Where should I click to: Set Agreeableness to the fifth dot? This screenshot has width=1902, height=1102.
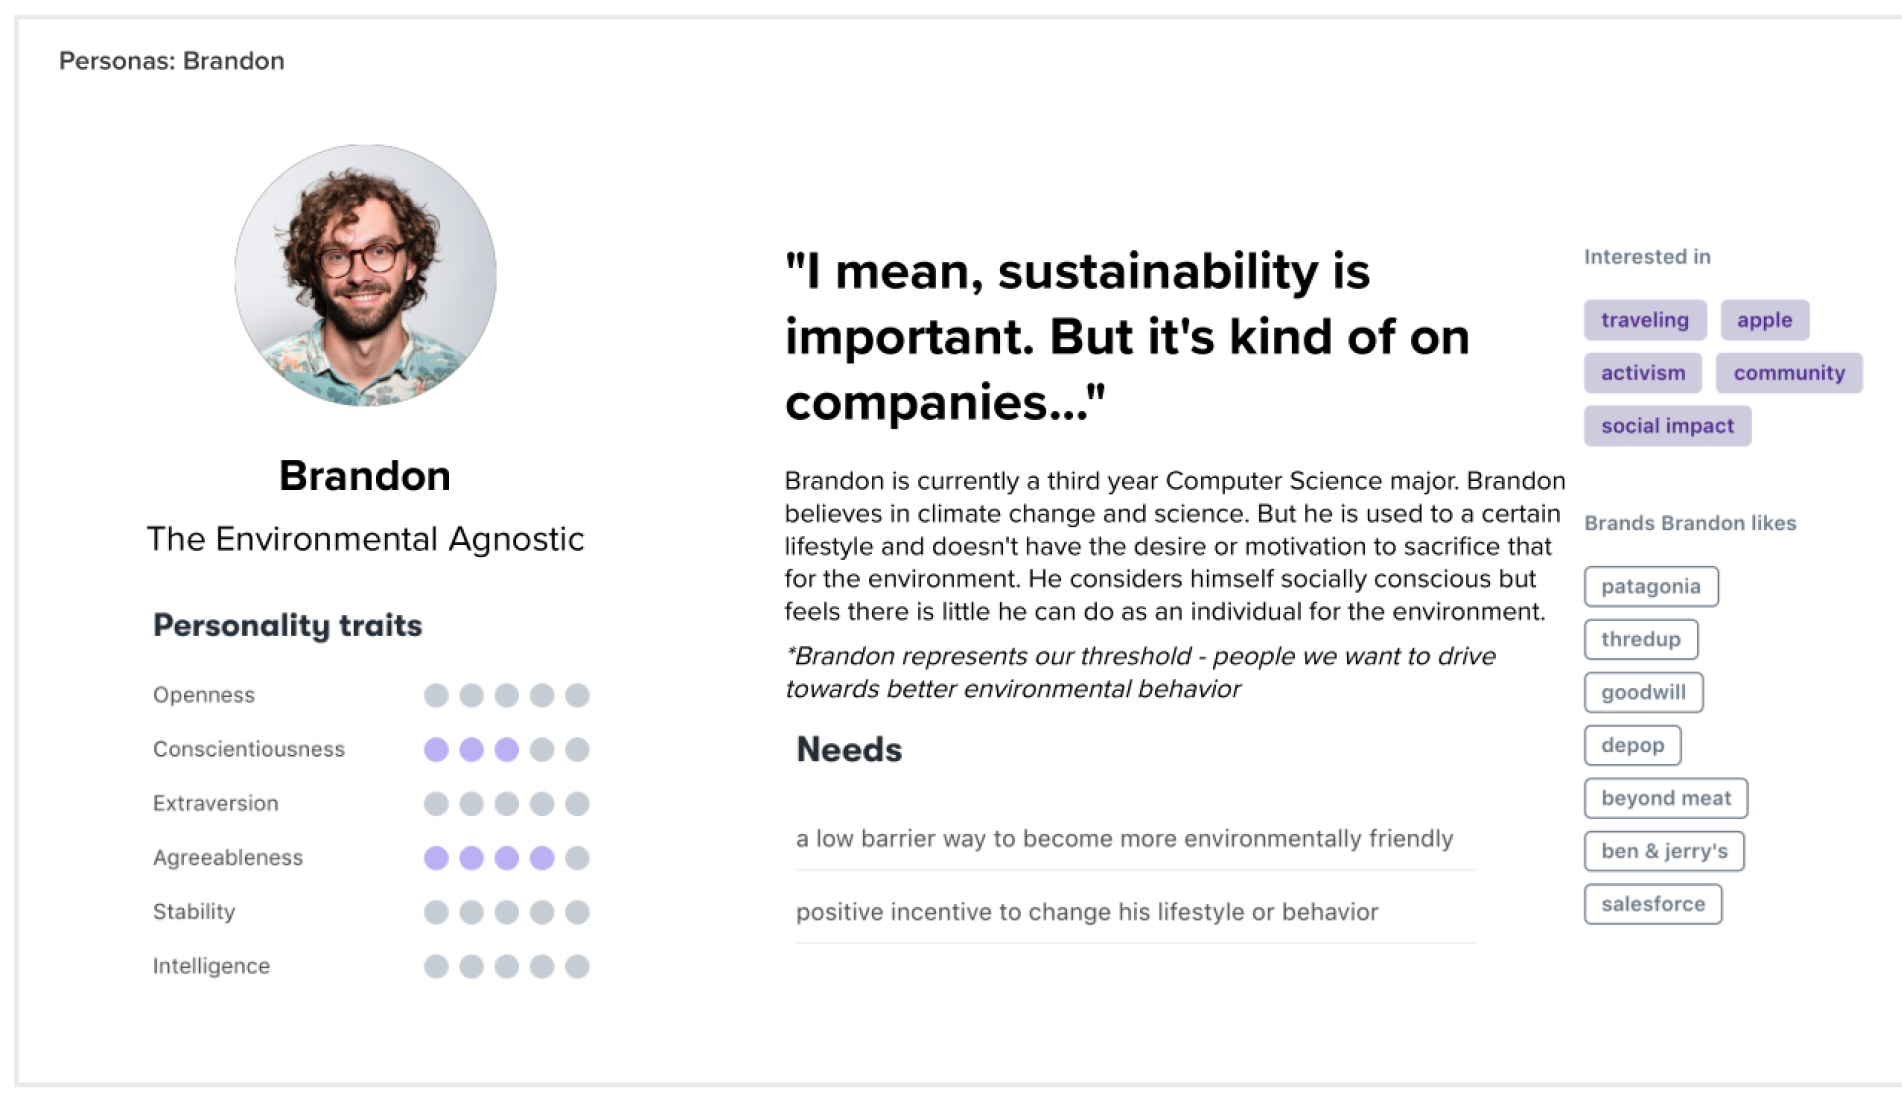coord(577,858)
